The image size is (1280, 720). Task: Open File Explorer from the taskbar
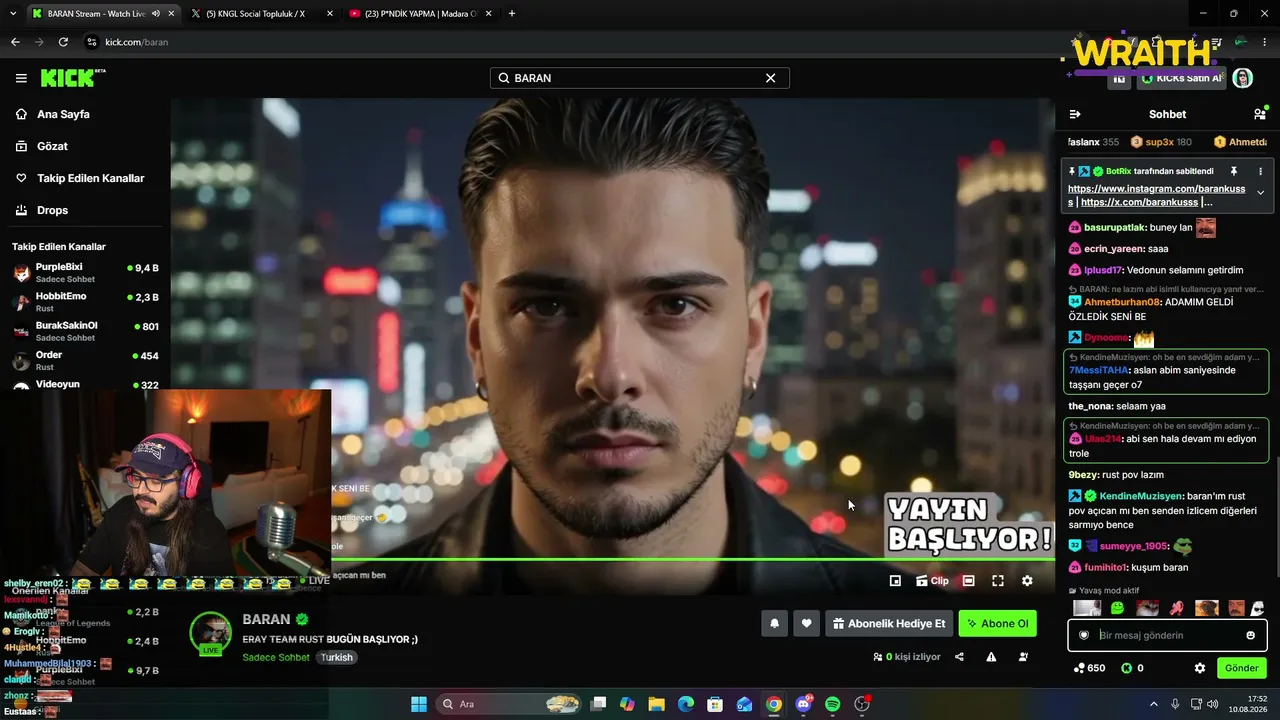coord(656,704)
